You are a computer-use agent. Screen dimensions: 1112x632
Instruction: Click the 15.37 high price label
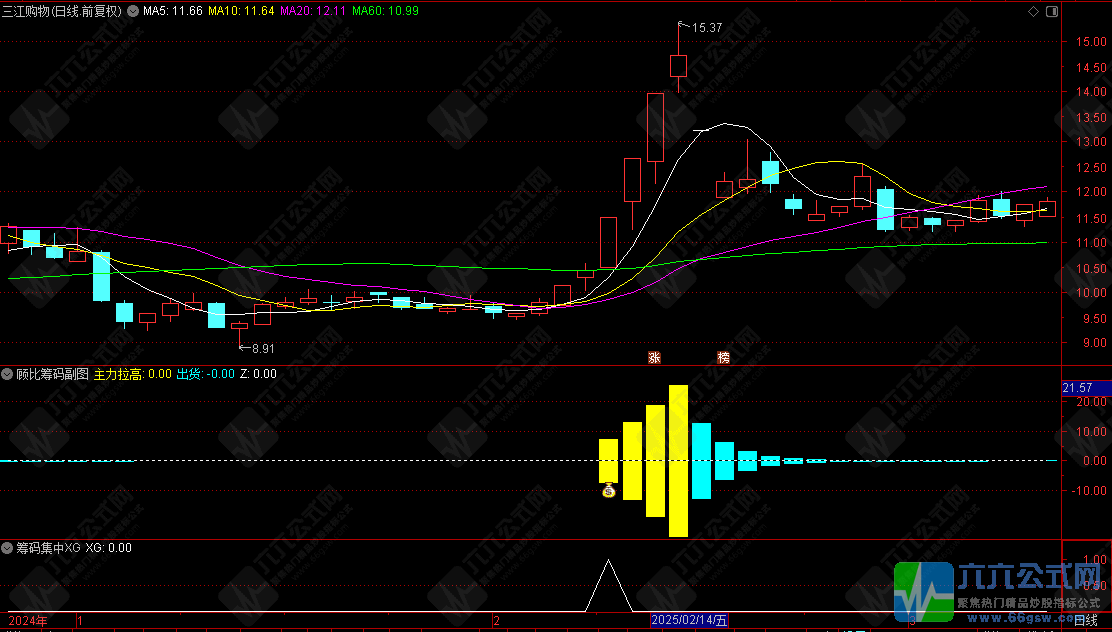[706, 28]
